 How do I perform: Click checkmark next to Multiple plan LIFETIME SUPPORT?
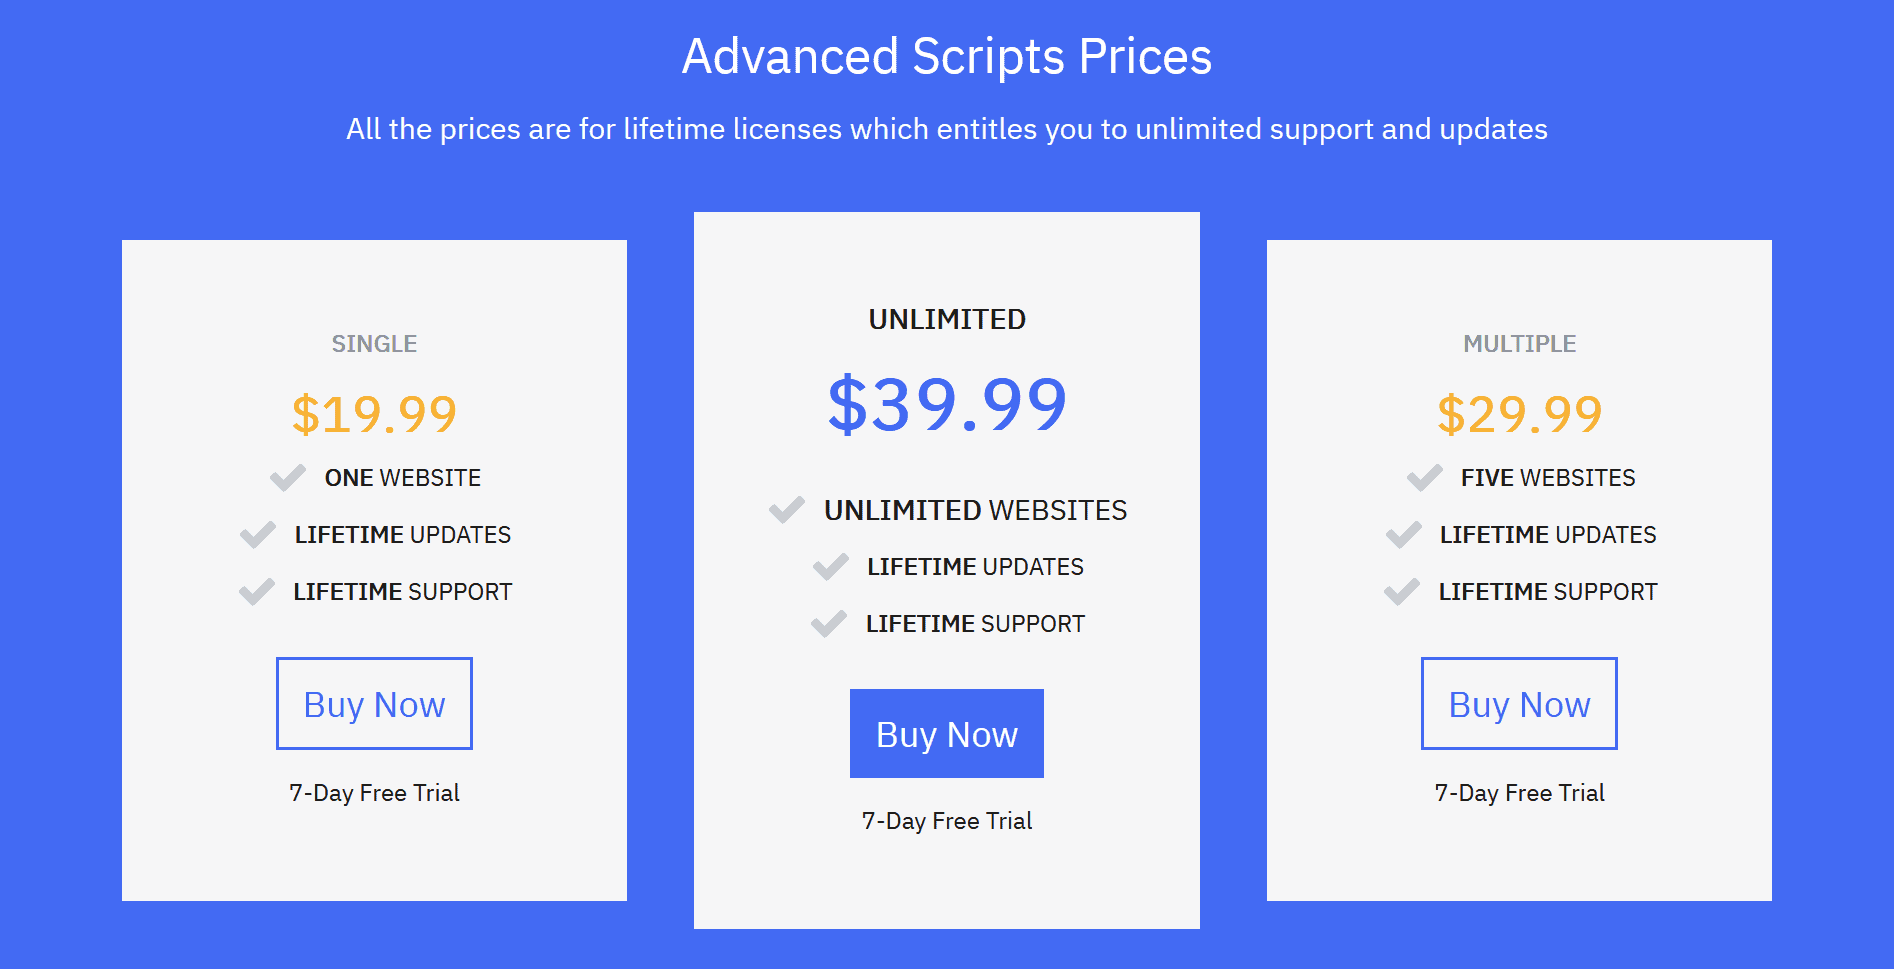click(1402, 592)
